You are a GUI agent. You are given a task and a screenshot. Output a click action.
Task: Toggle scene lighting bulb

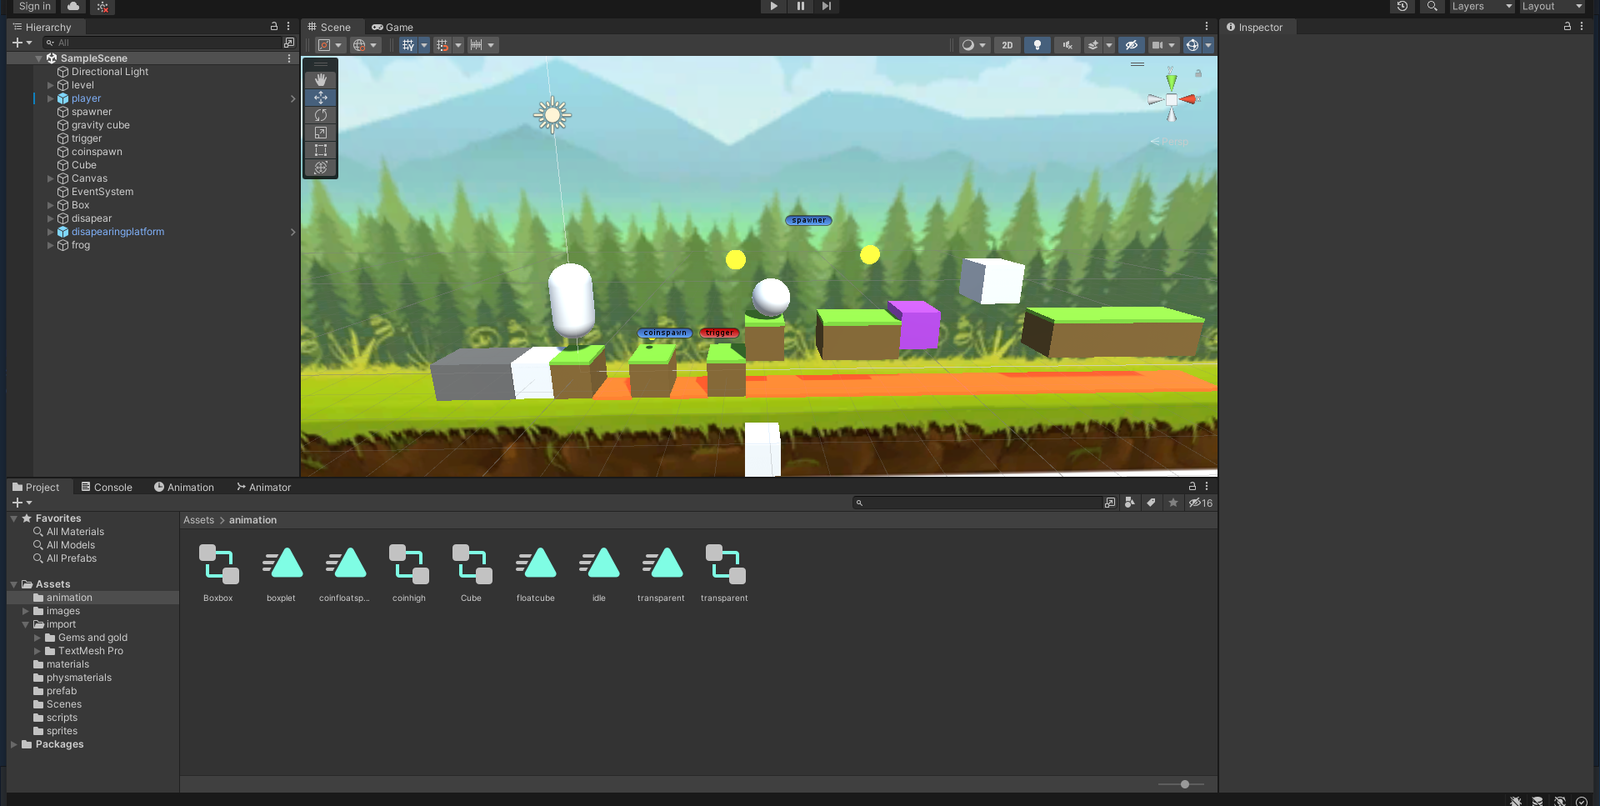(1037, 45)
